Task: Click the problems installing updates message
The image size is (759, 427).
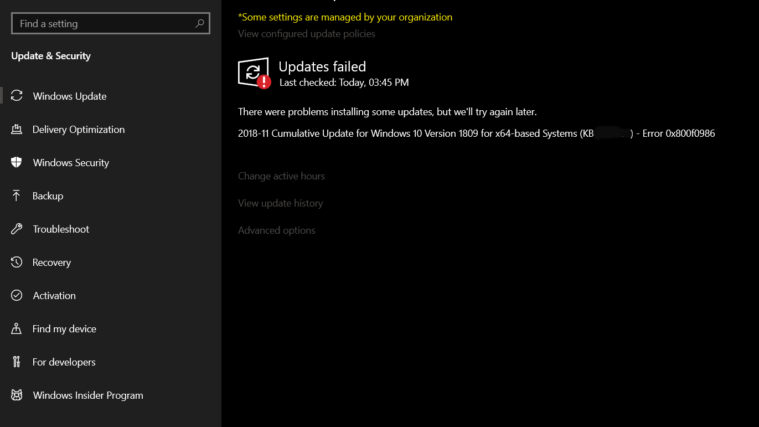Action: tap(387, 112)
